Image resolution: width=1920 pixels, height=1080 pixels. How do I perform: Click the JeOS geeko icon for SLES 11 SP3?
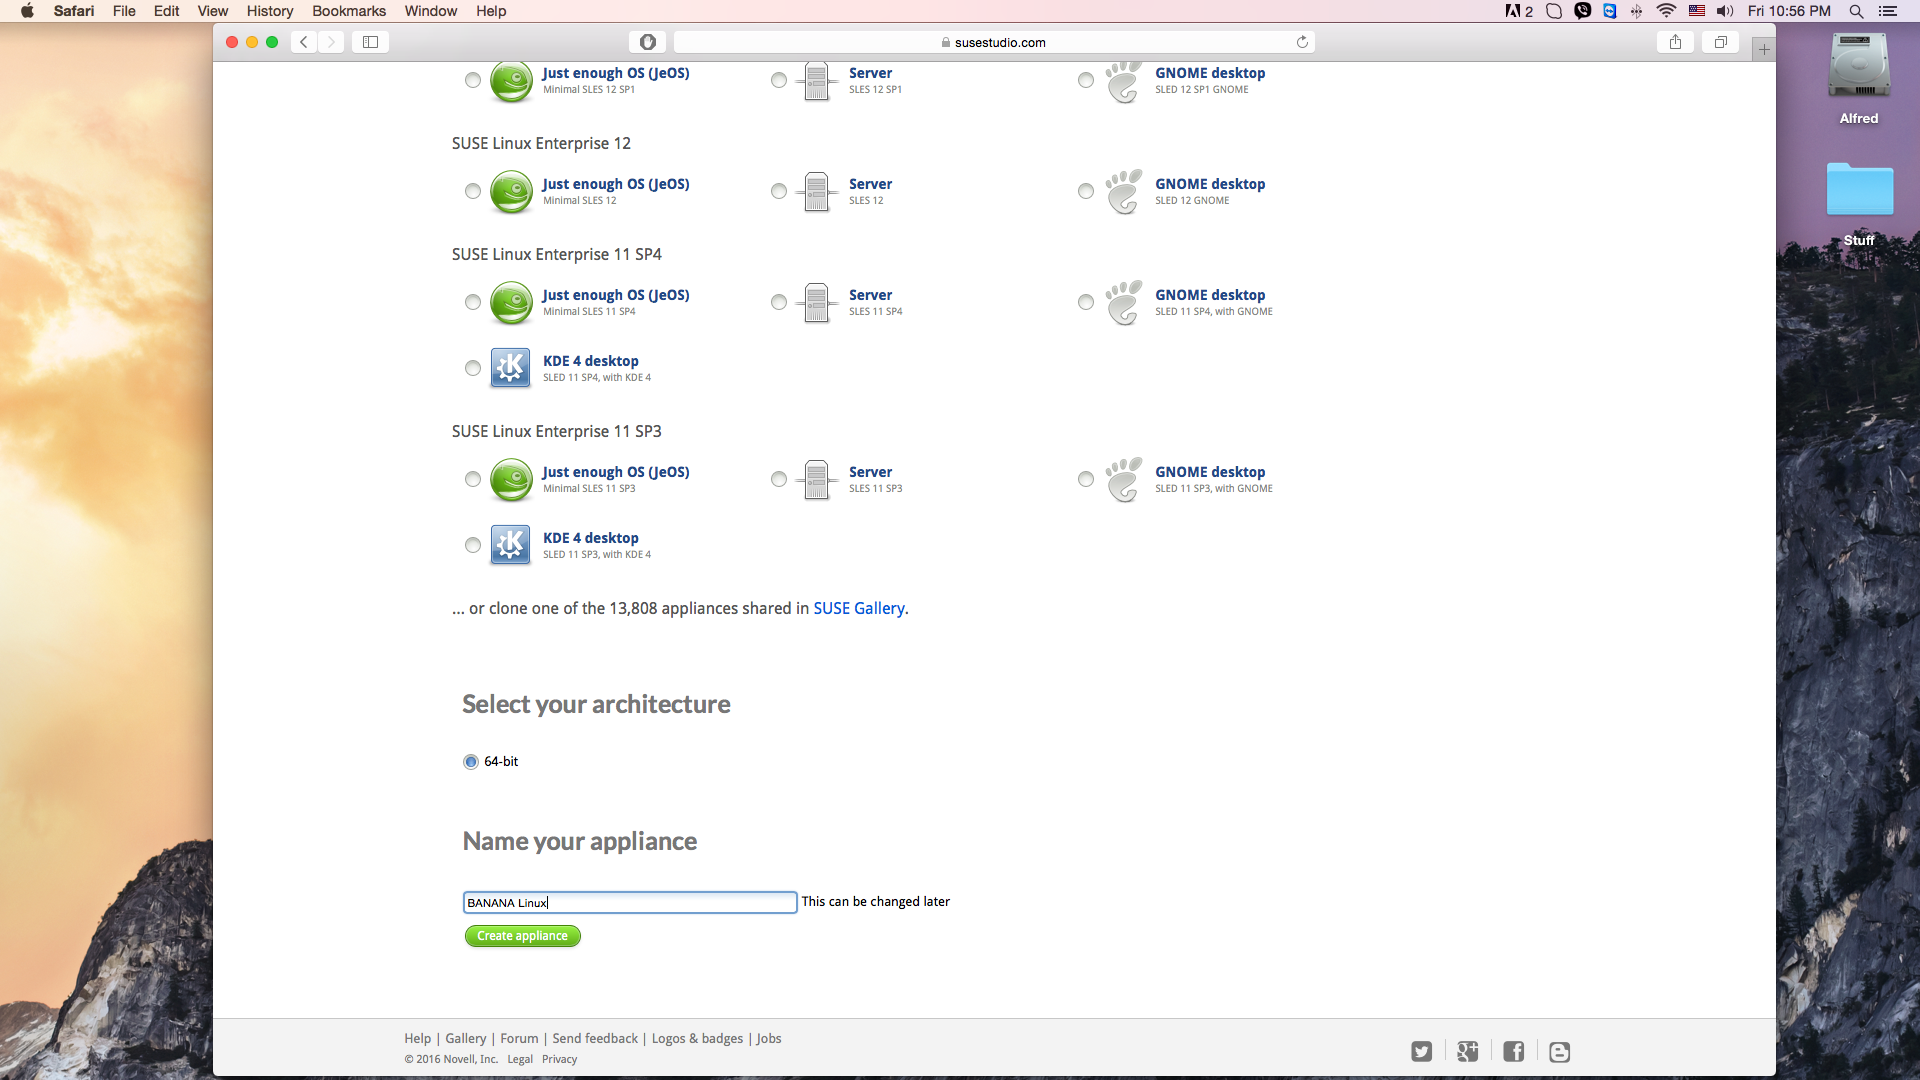coord(511,480)
